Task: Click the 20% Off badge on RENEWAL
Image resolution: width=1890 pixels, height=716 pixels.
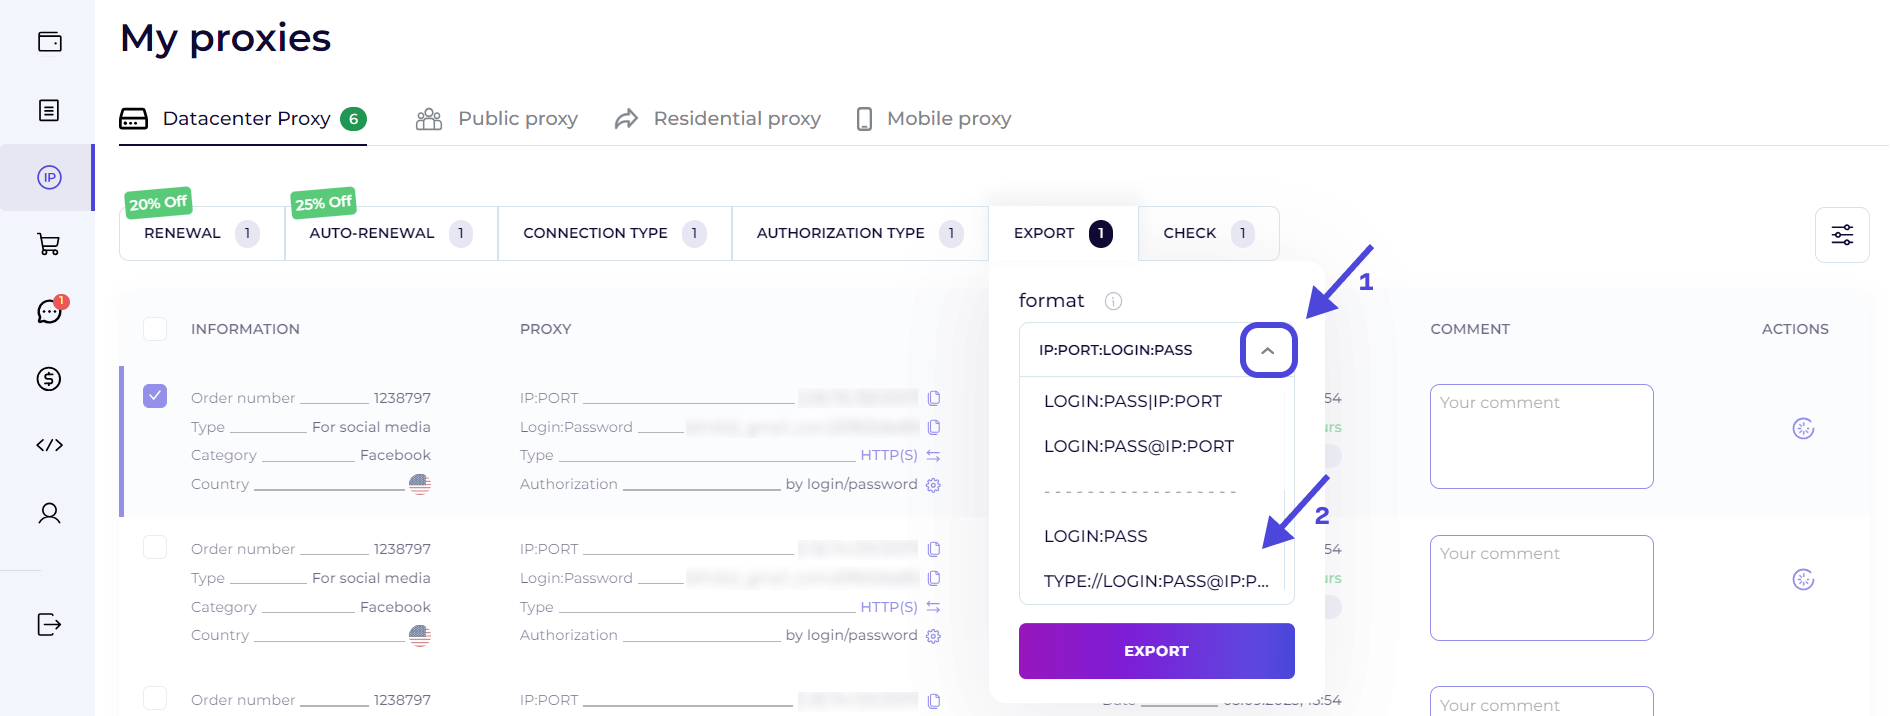Action: 158,203
